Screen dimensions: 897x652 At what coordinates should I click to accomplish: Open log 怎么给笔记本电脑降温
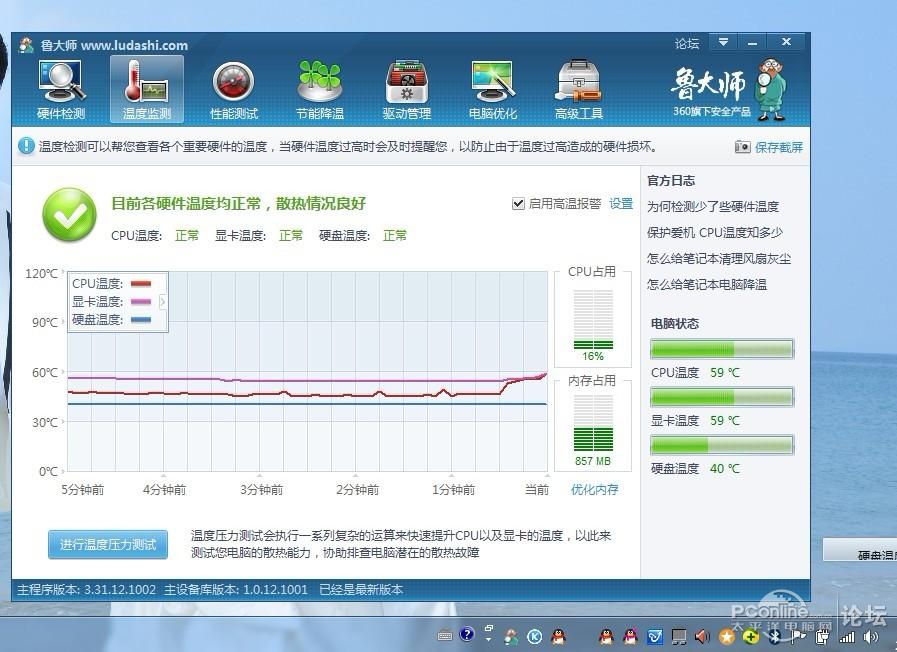pos(707,284)
